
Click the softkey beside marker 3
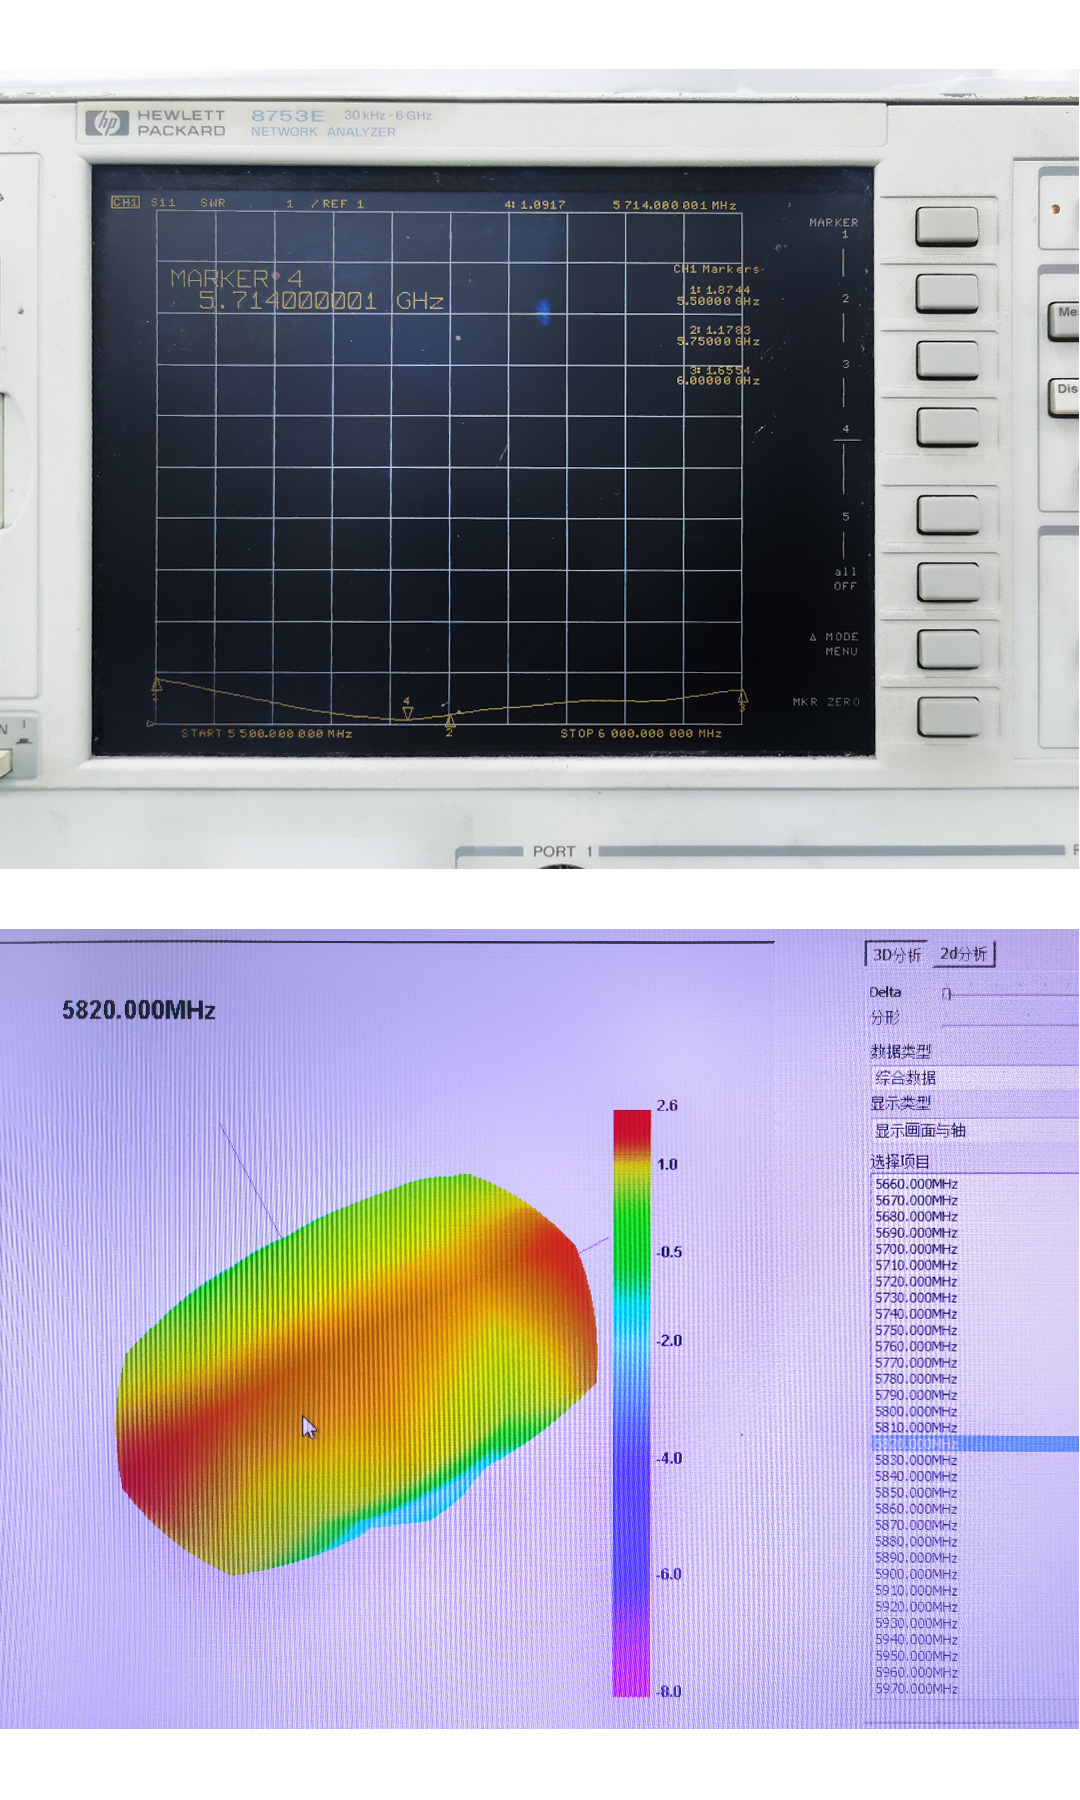pos(946,359)
